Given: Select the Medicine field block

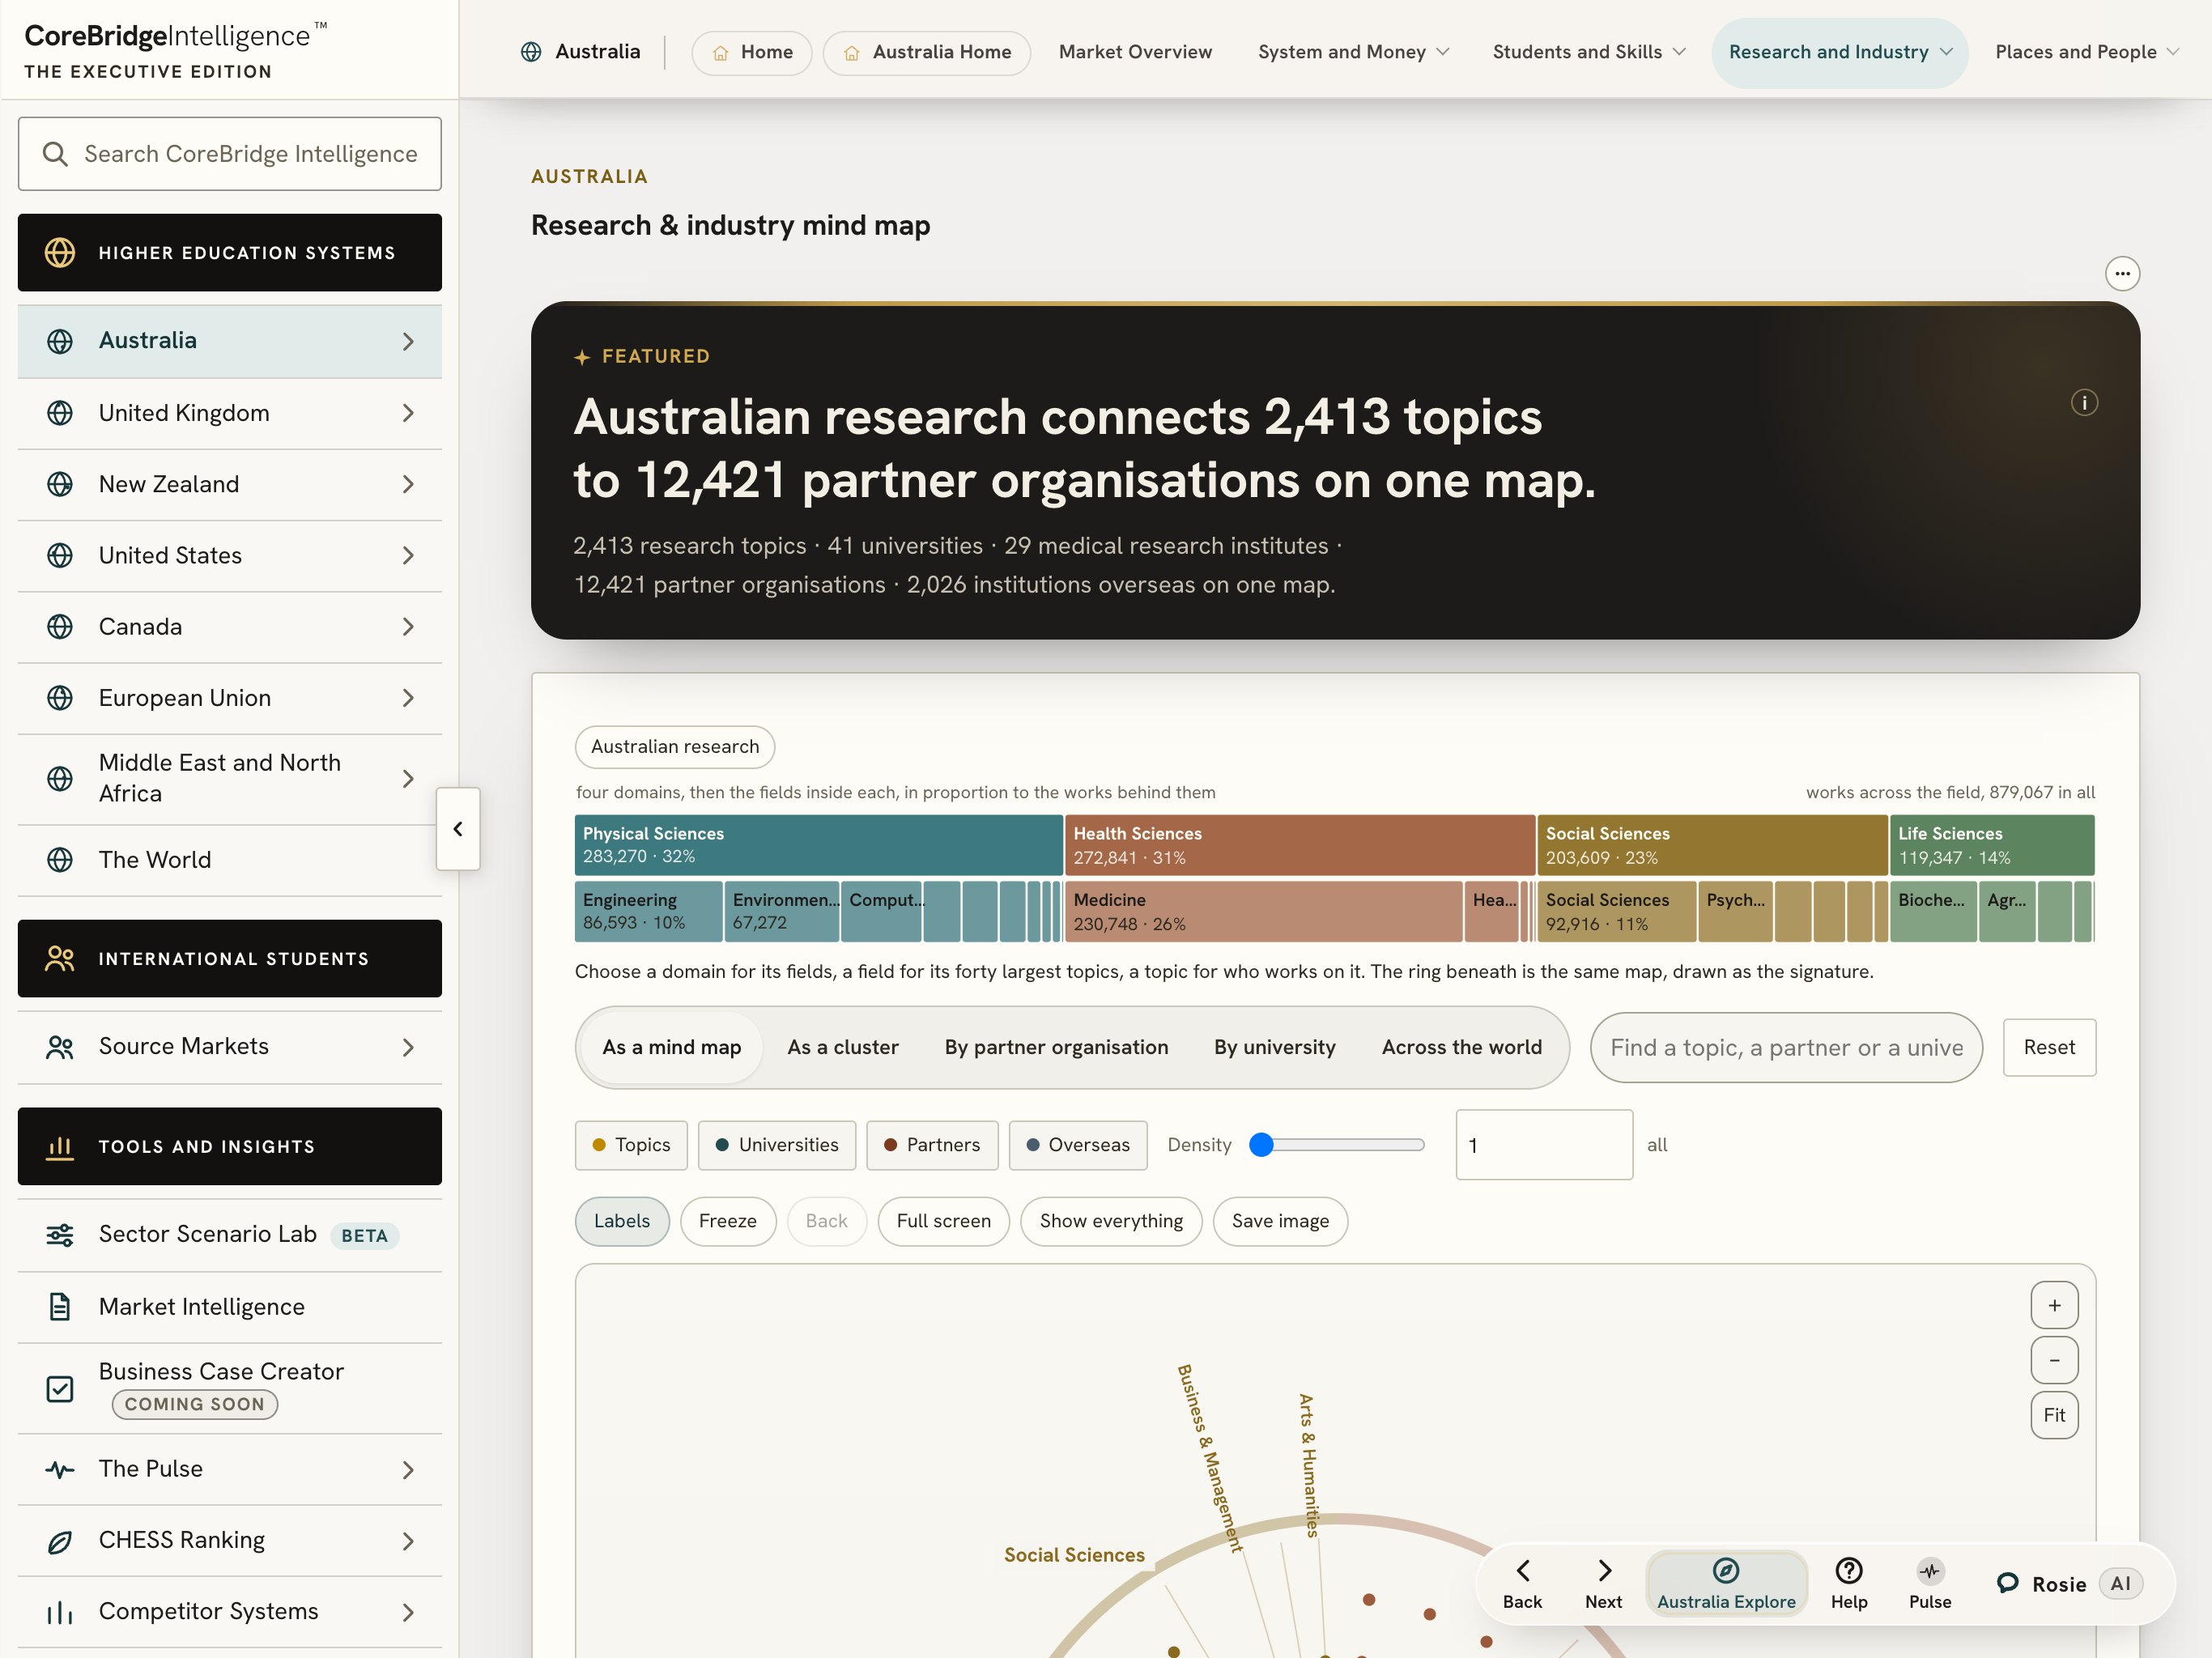Looking at the screenshot, I should (1263, 912).
